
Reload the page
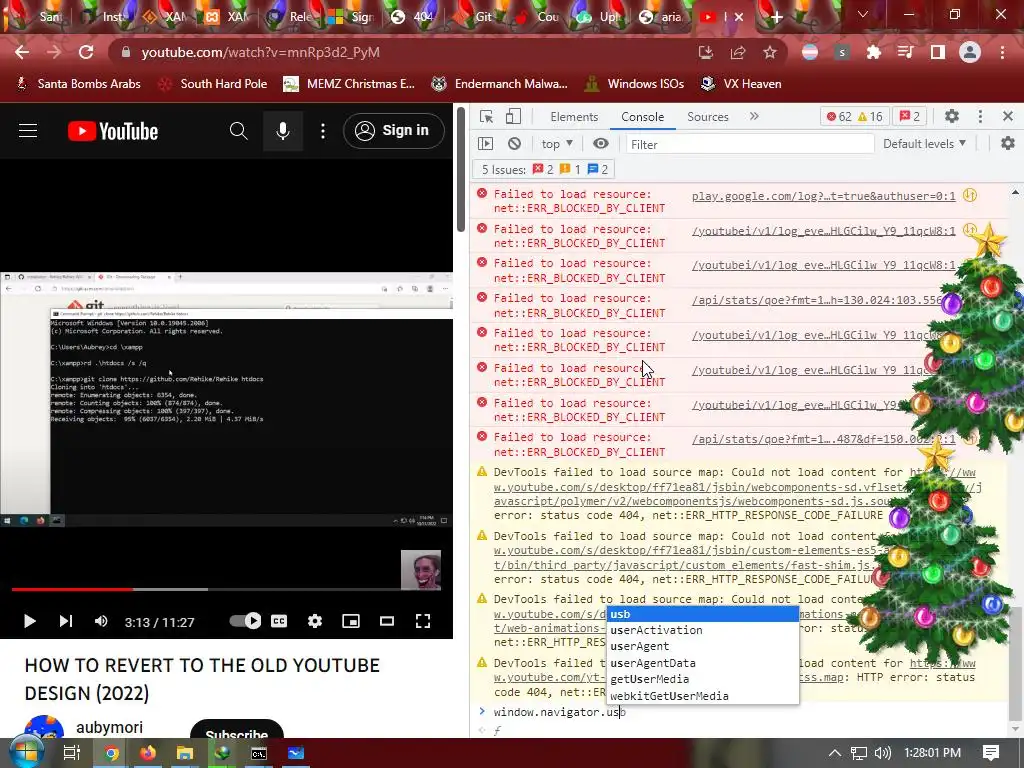click(86, 52)
